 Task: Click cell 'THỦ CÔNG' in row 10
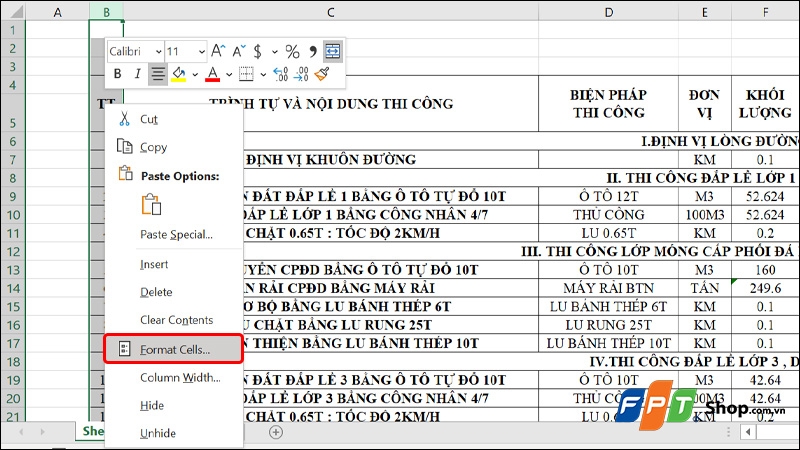[x=609, y=215]
